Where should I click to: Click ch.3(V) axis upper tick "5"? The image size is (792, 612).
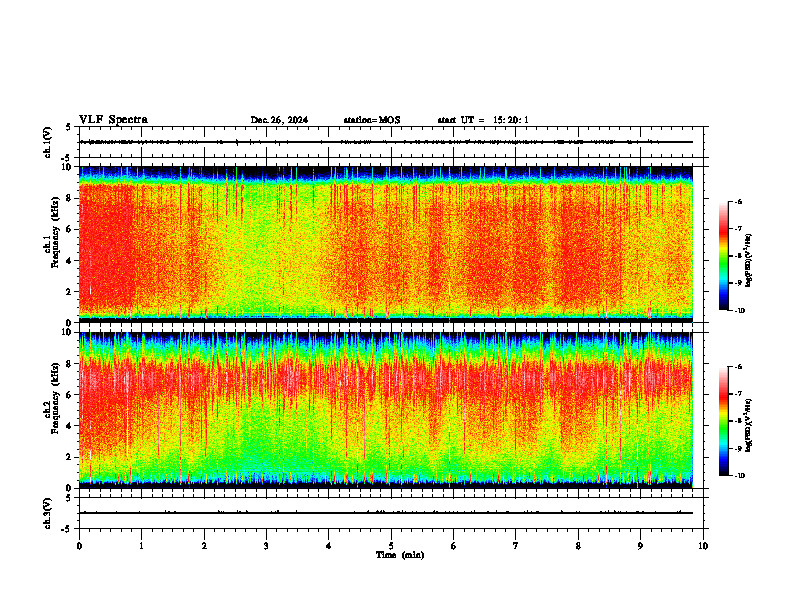69,498
